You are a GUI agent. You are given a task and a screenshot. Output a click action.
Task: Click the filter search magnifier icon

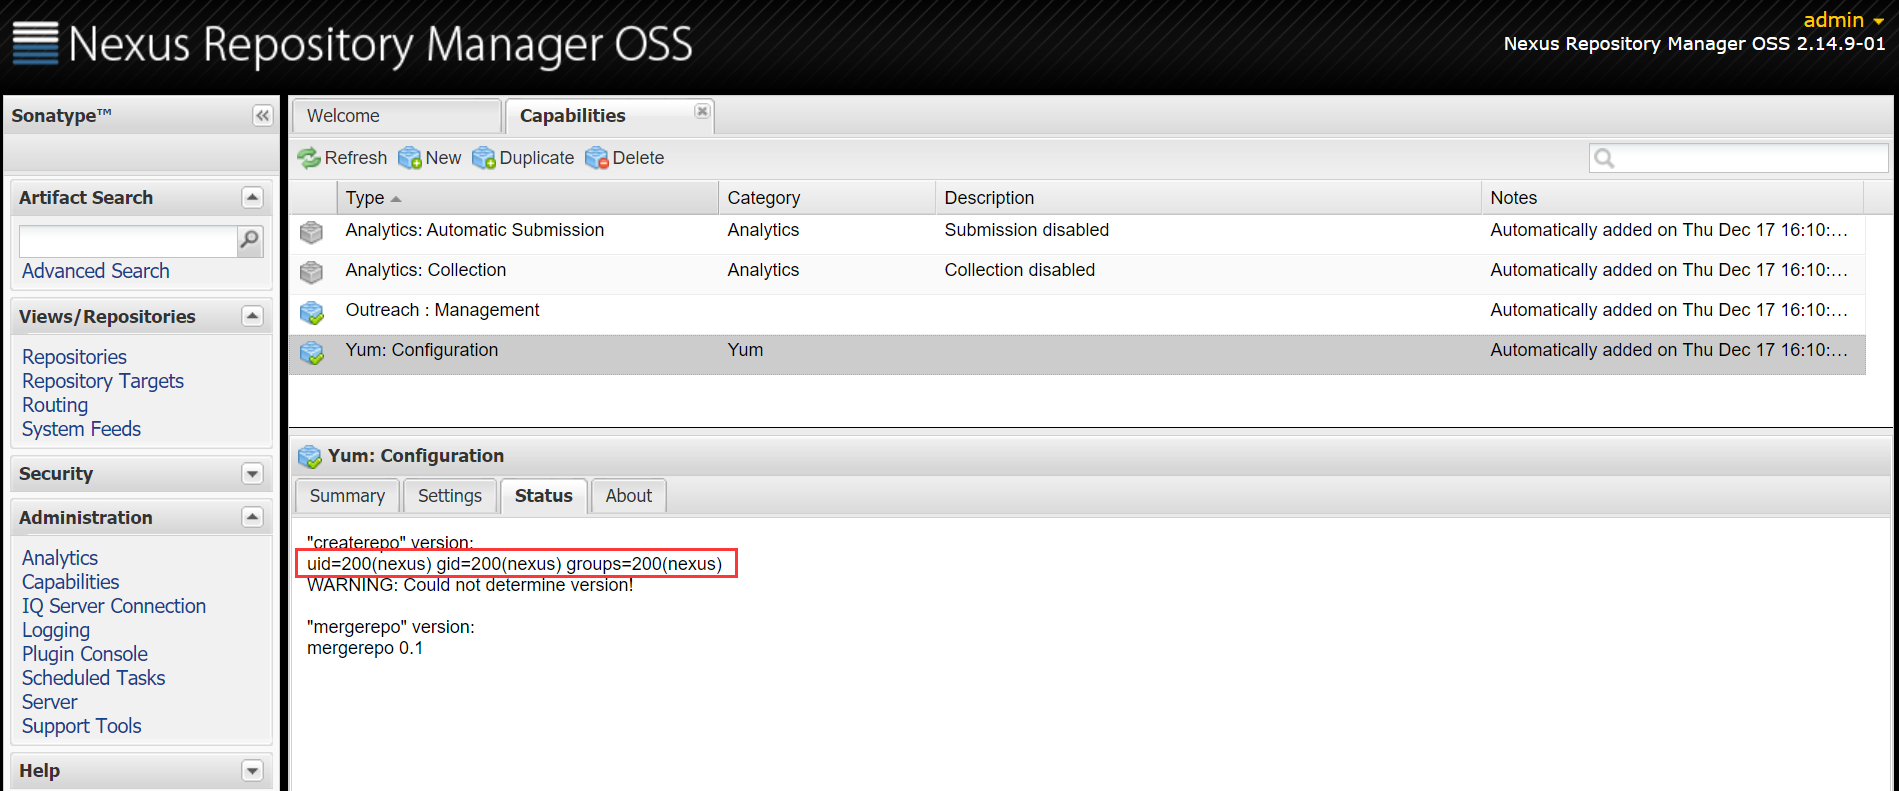coord(1604,158)
